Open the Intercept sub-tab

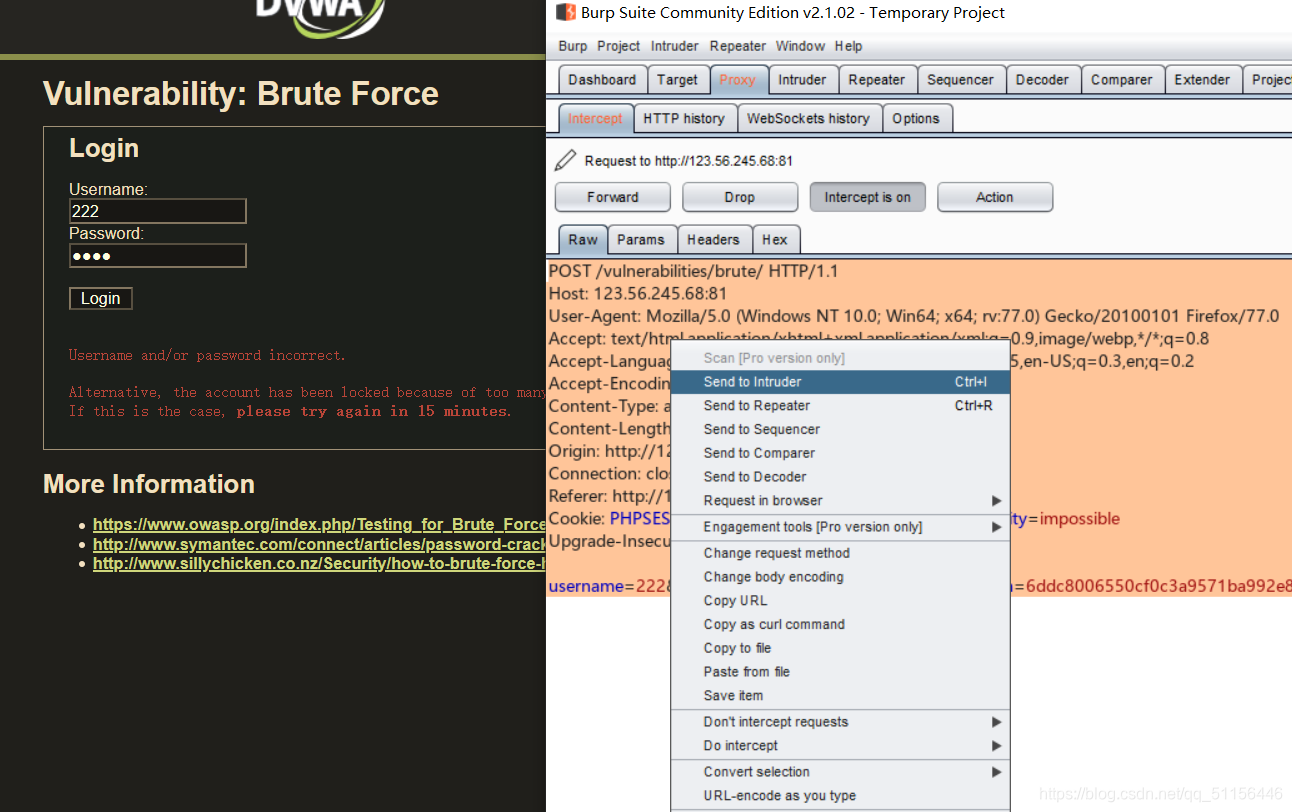click(x=595, y=118)
